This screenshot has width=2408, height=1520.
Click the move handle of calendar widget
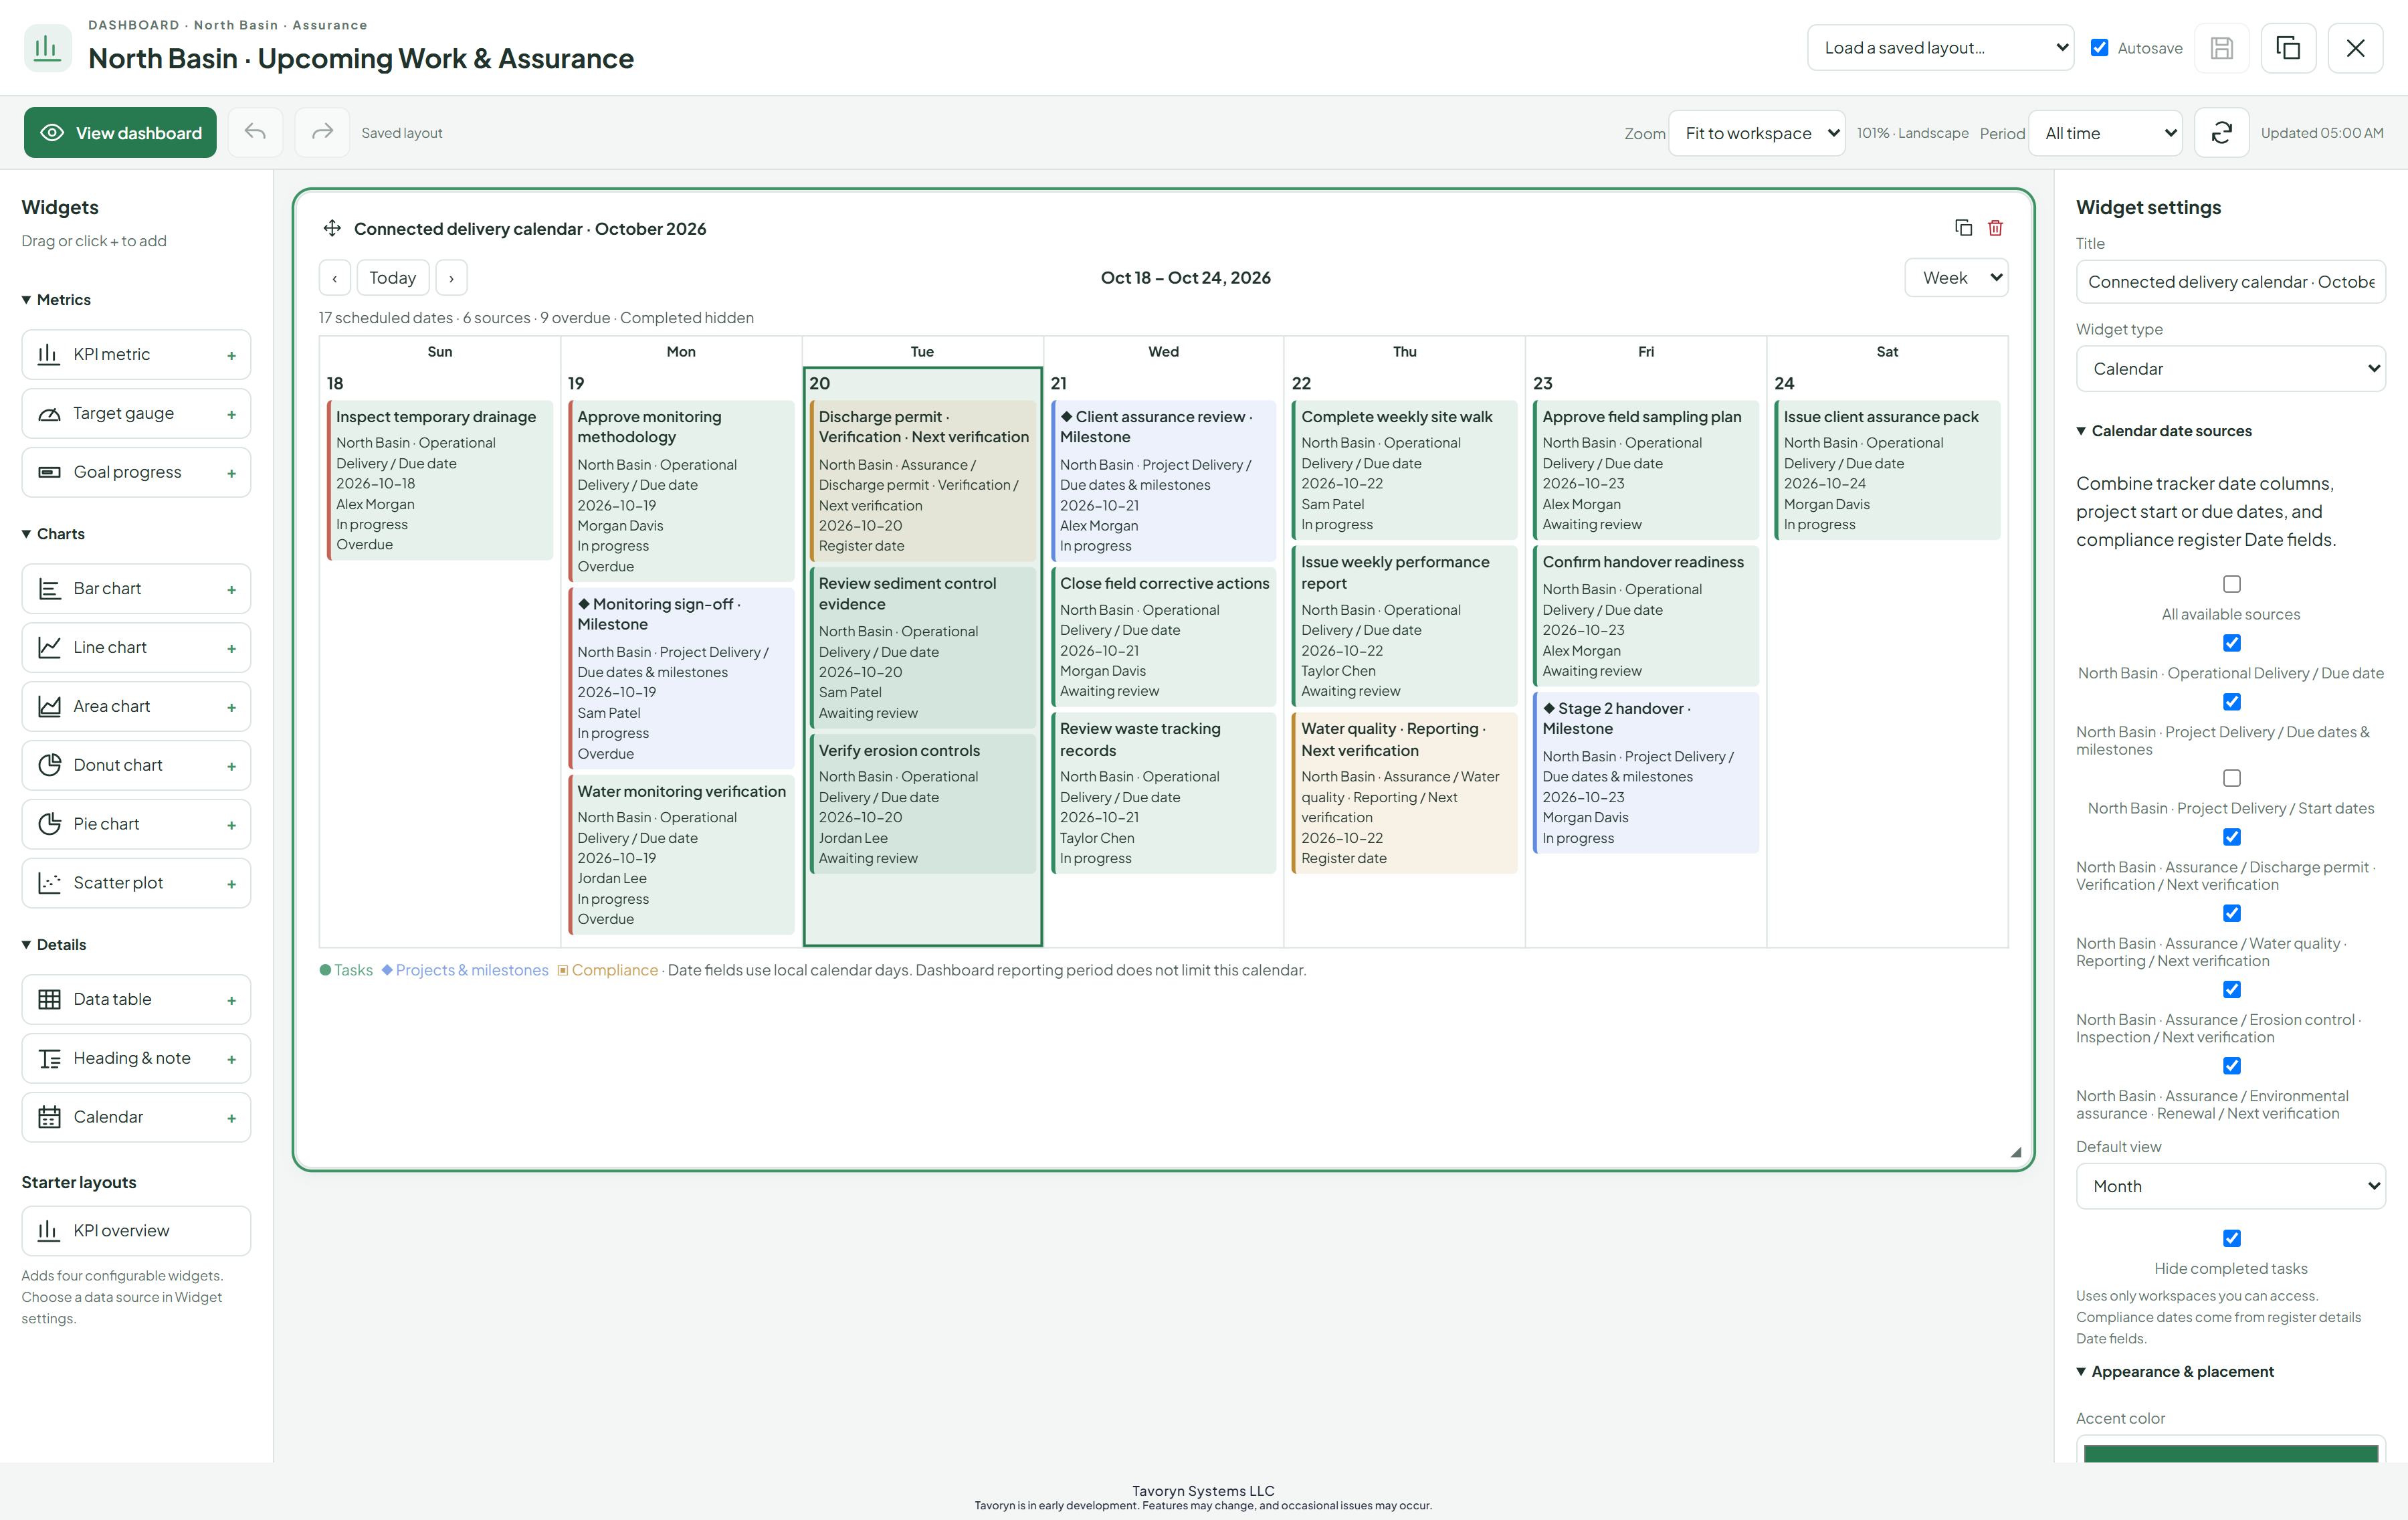(x=332, y=228)
